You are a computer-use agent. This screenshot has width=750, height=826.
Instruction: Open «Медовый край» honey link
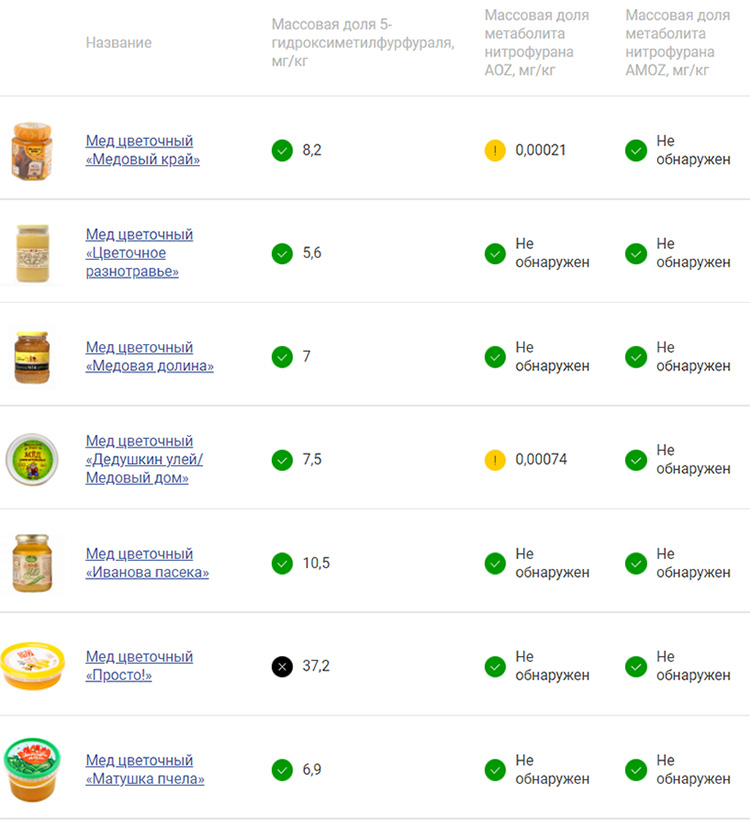tap(143, 150)
